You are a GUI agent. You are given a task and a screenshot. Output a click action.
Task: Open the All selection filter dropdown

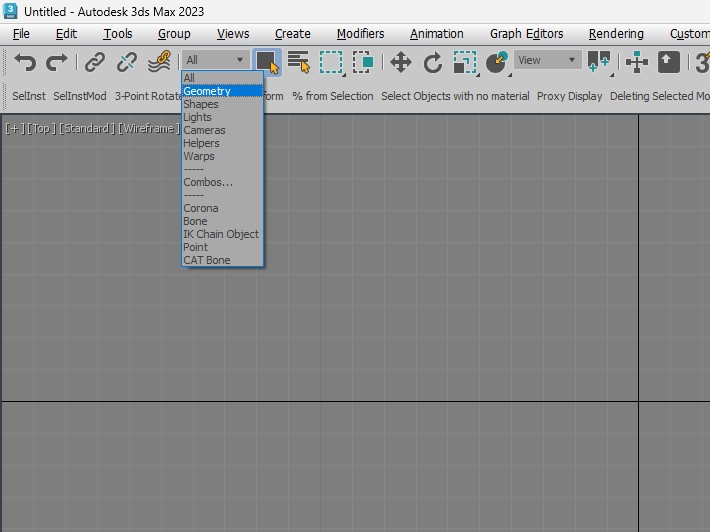click(216, 60)
